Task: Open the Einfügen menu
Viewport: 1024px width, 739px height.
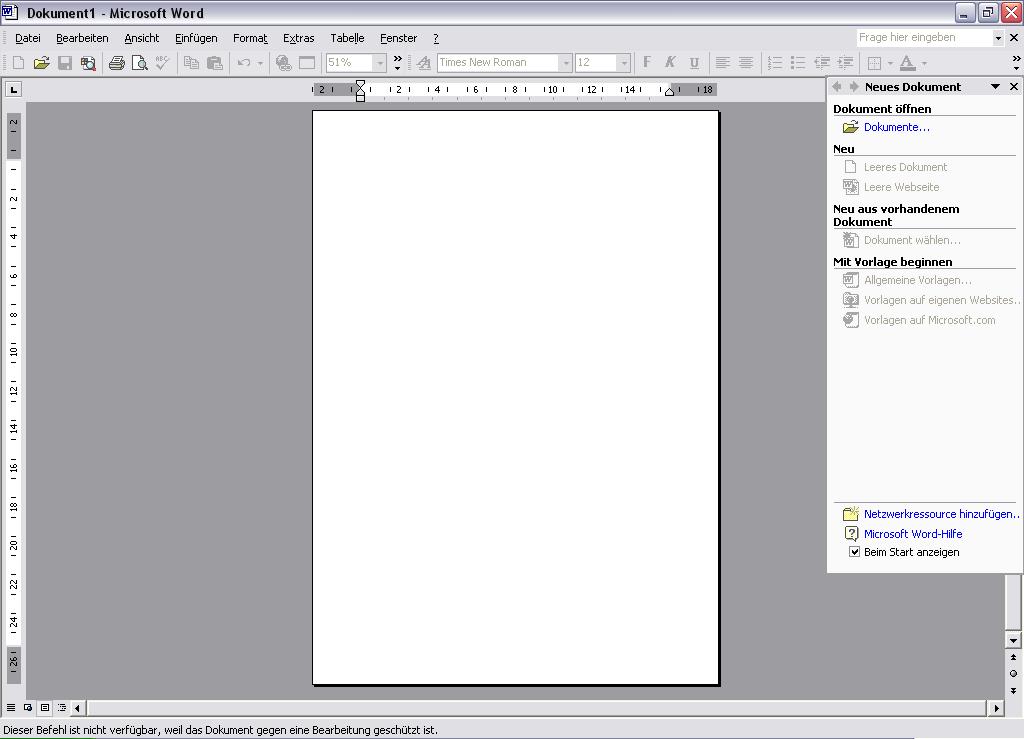Action: pos(196,38)
